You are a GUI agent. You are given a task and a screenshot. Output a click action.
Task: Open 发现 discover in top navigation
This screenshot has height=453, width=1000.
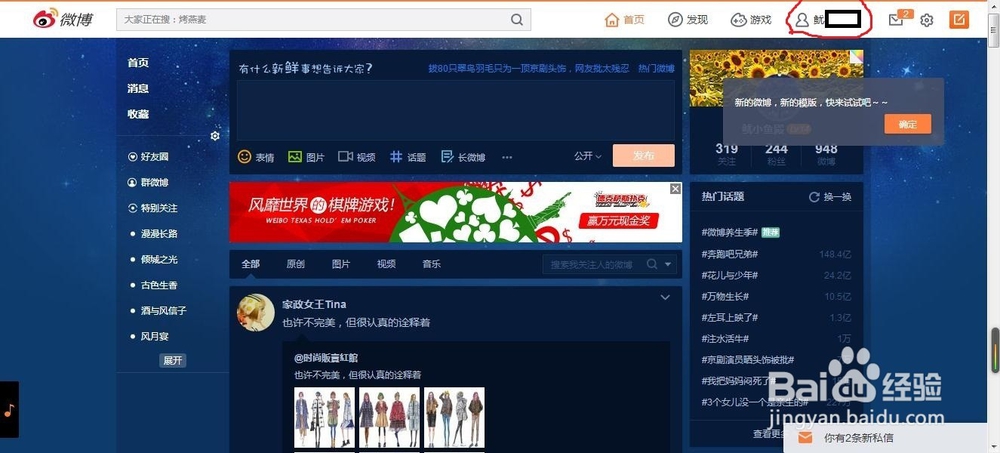688,20
